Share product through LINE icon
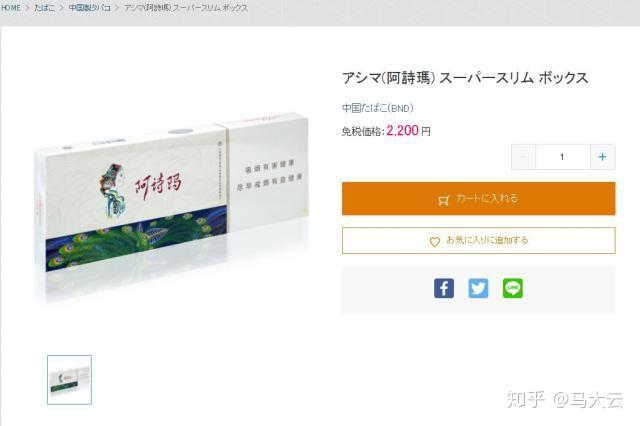 (513, 288)
